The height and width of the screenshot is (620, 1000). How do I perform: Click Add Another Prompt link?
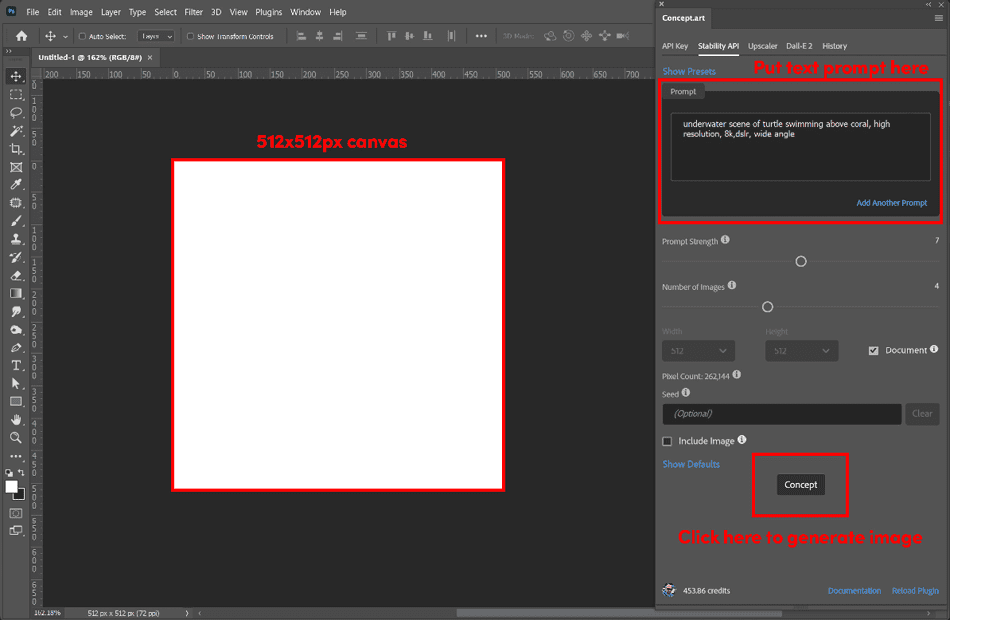[892, 203]
